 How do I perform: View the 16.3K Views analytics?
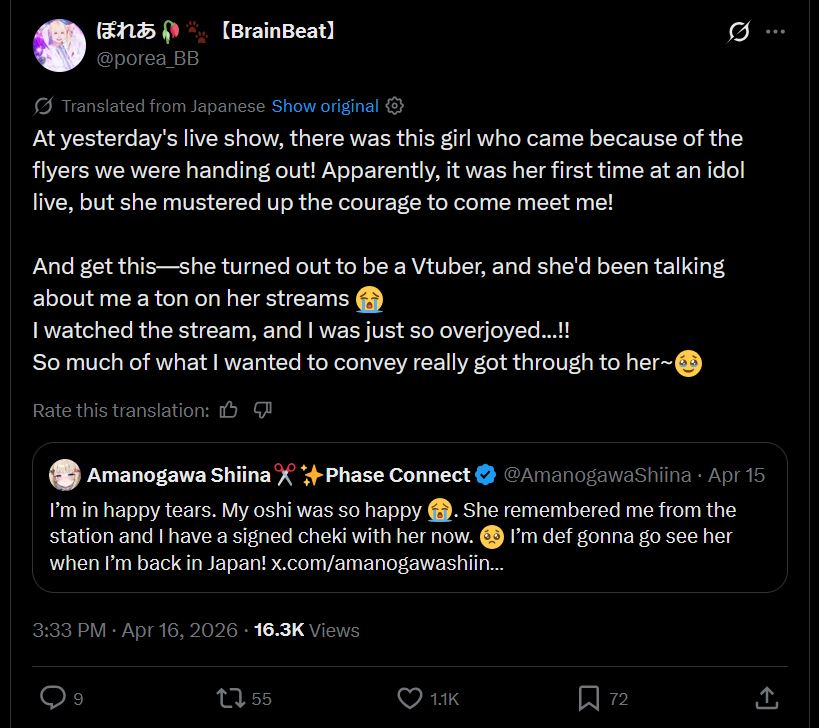(x=307, y=630)
